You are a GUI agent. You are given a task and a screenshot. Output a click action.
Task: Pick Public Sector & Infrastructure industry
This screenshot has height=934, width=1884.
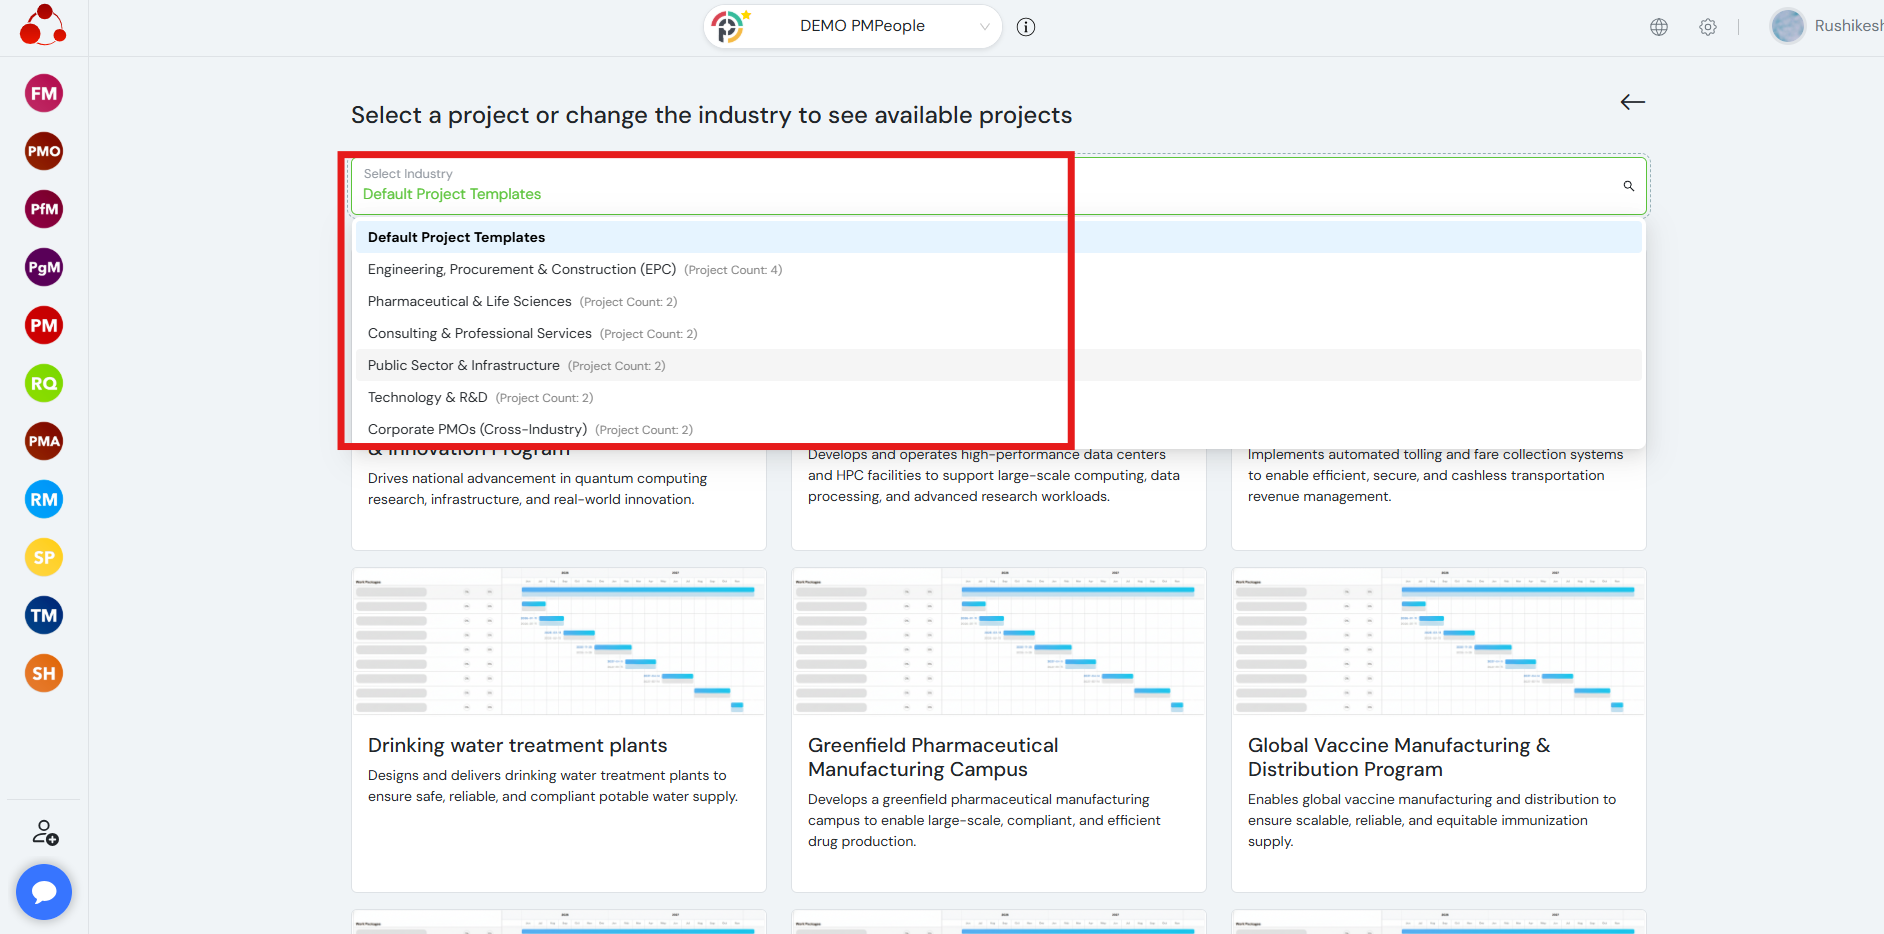tap(464, 366)
